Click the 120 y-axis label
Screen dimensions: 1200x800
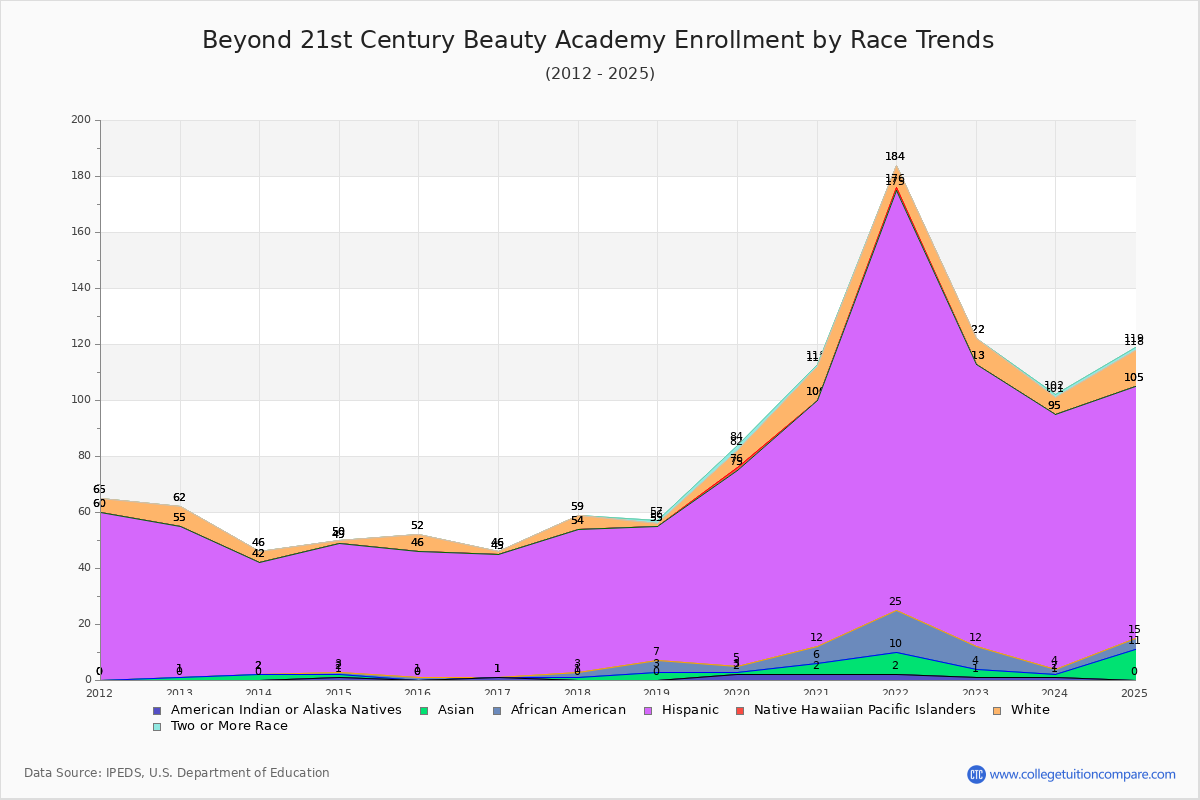(81, 344)
